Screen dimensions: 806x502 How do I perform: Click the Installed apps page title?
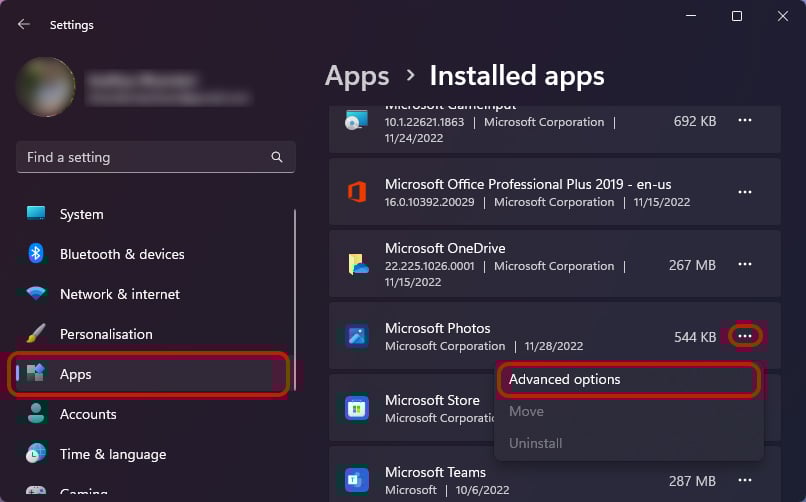pyautogui.click(x=517, y=76)
